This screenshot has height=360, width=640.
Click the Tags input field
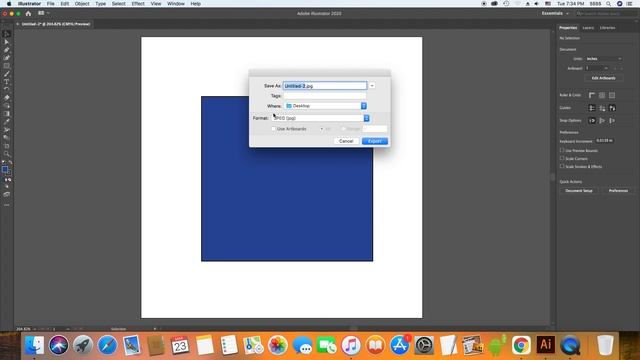(x=325, y=96)
